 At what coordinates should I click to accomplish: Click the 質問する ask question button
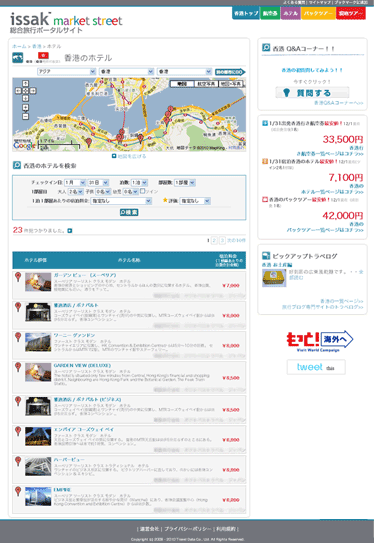click(x=312, y=92)
